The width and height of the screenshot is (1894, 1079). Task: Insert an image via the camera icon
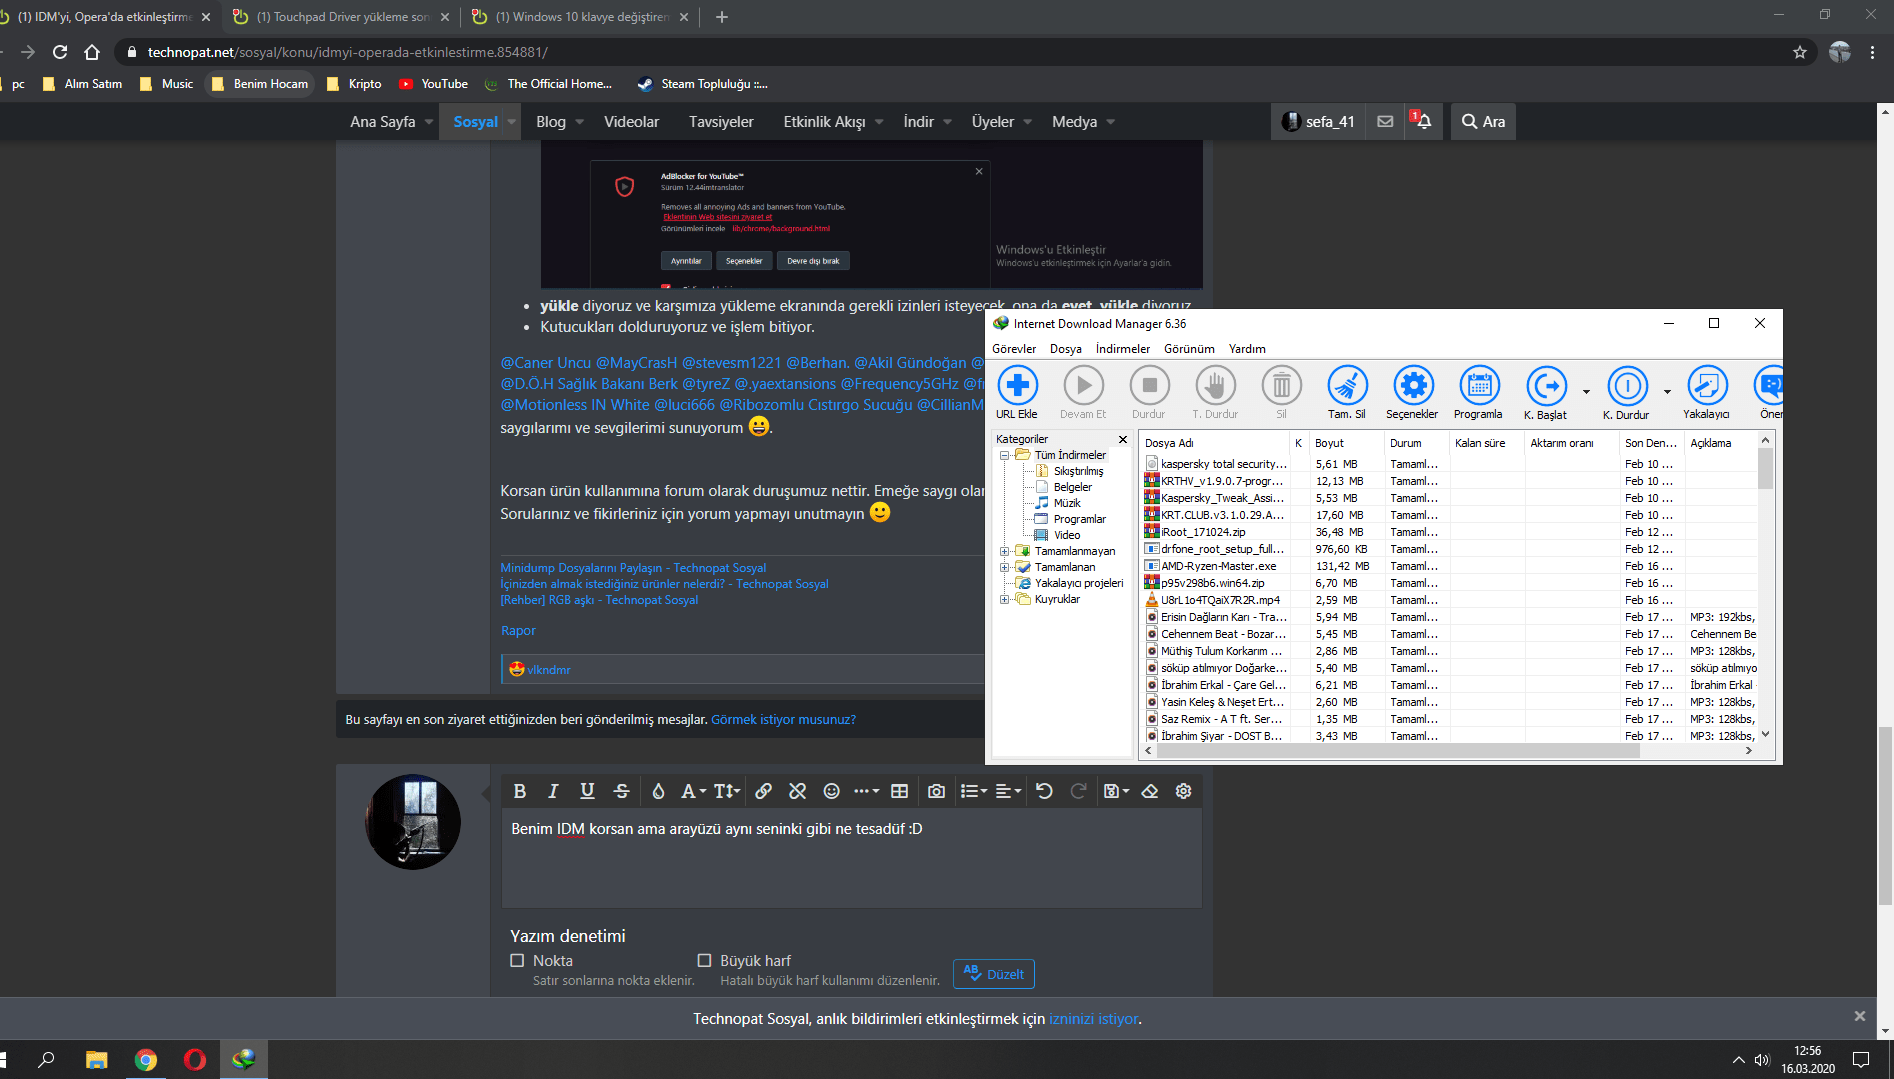[936, 791]
